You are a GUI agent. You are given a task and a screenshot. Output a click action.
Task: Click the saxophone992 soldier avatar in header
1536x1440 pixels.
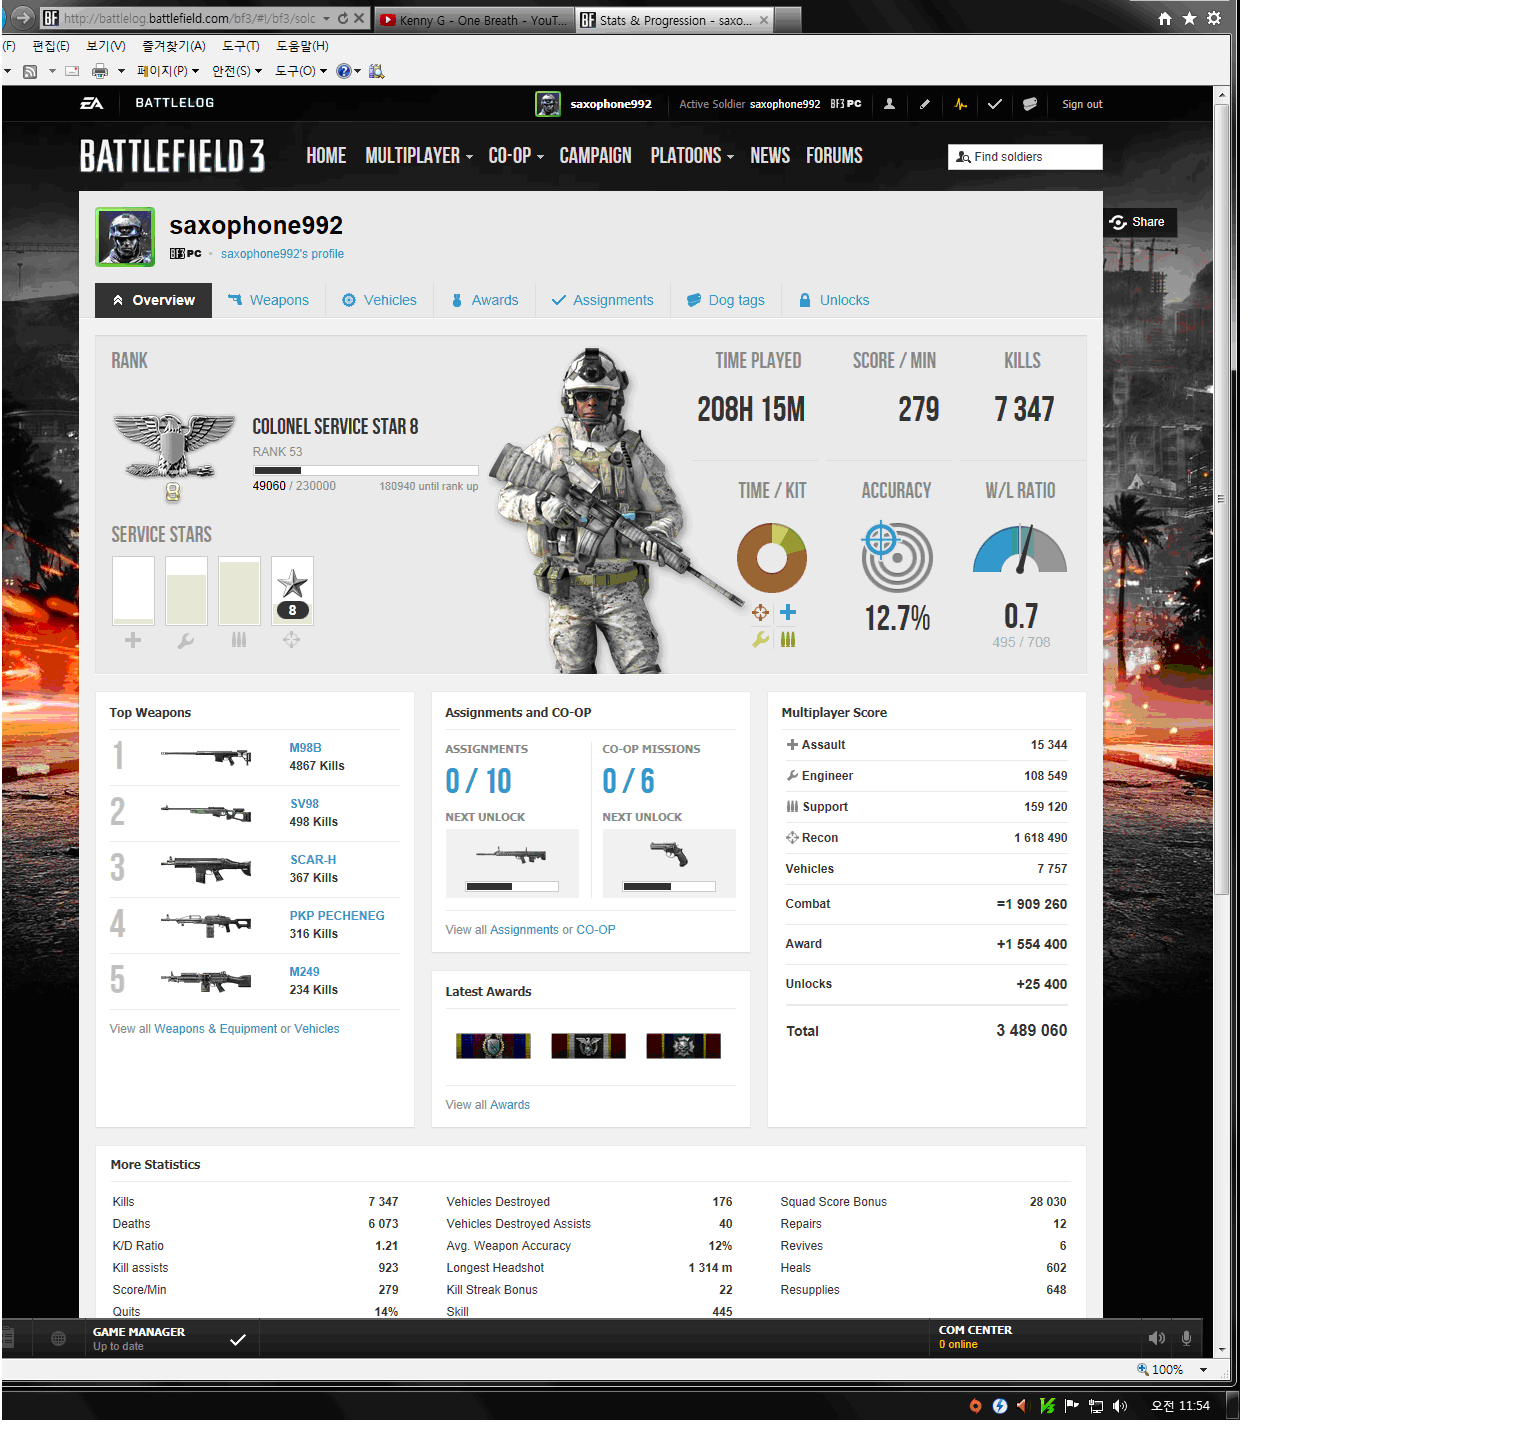pyautogui.click(x=548, y=104)
